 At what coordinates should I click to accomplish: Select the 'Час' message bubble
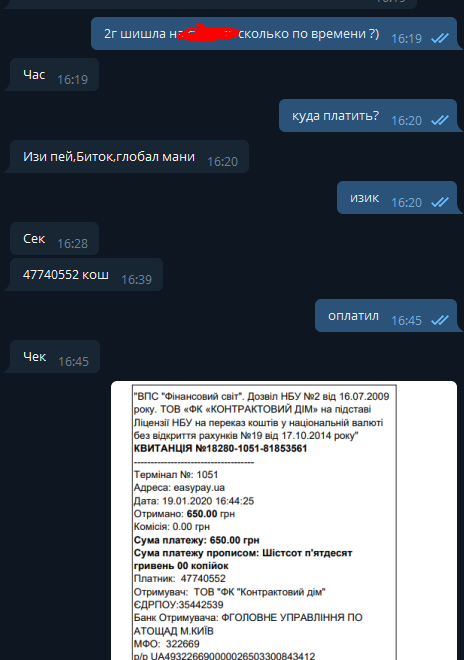(54, 75)
